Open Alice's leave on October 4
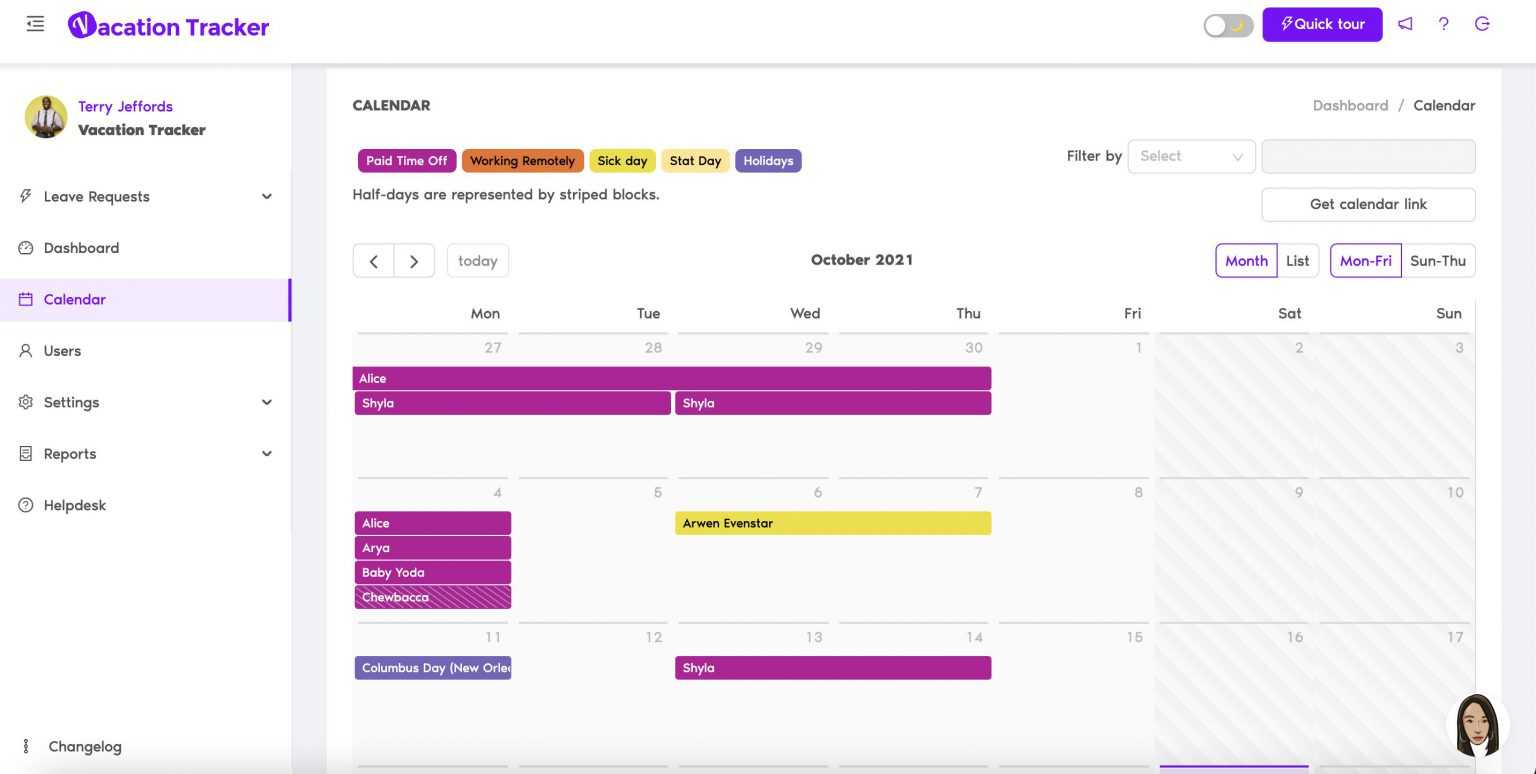Image resolution: width=1536 pixels, height=774 pixels. (x=433, y=523)
